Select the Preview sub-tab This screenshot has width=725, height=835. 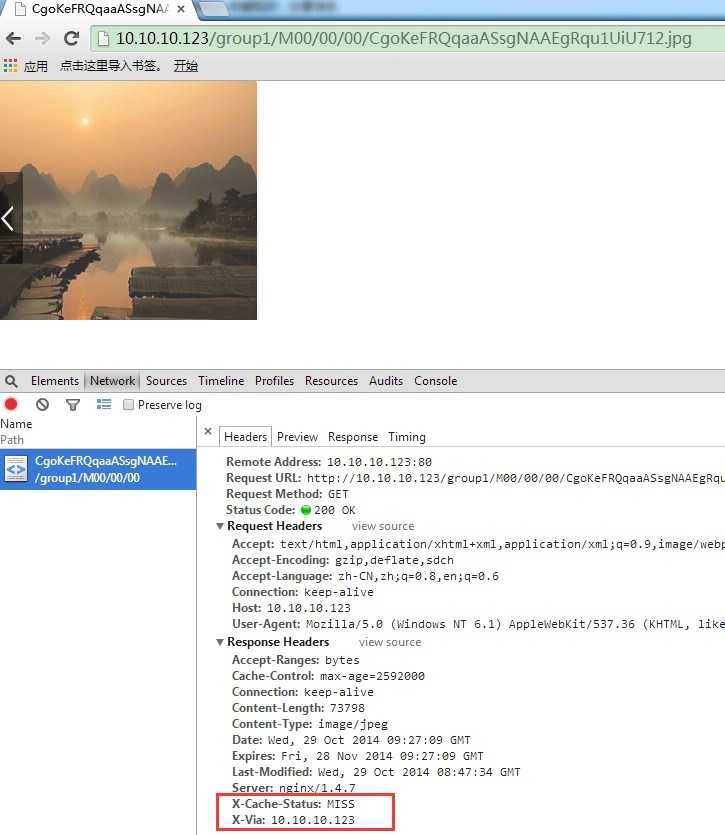[297, 437]
